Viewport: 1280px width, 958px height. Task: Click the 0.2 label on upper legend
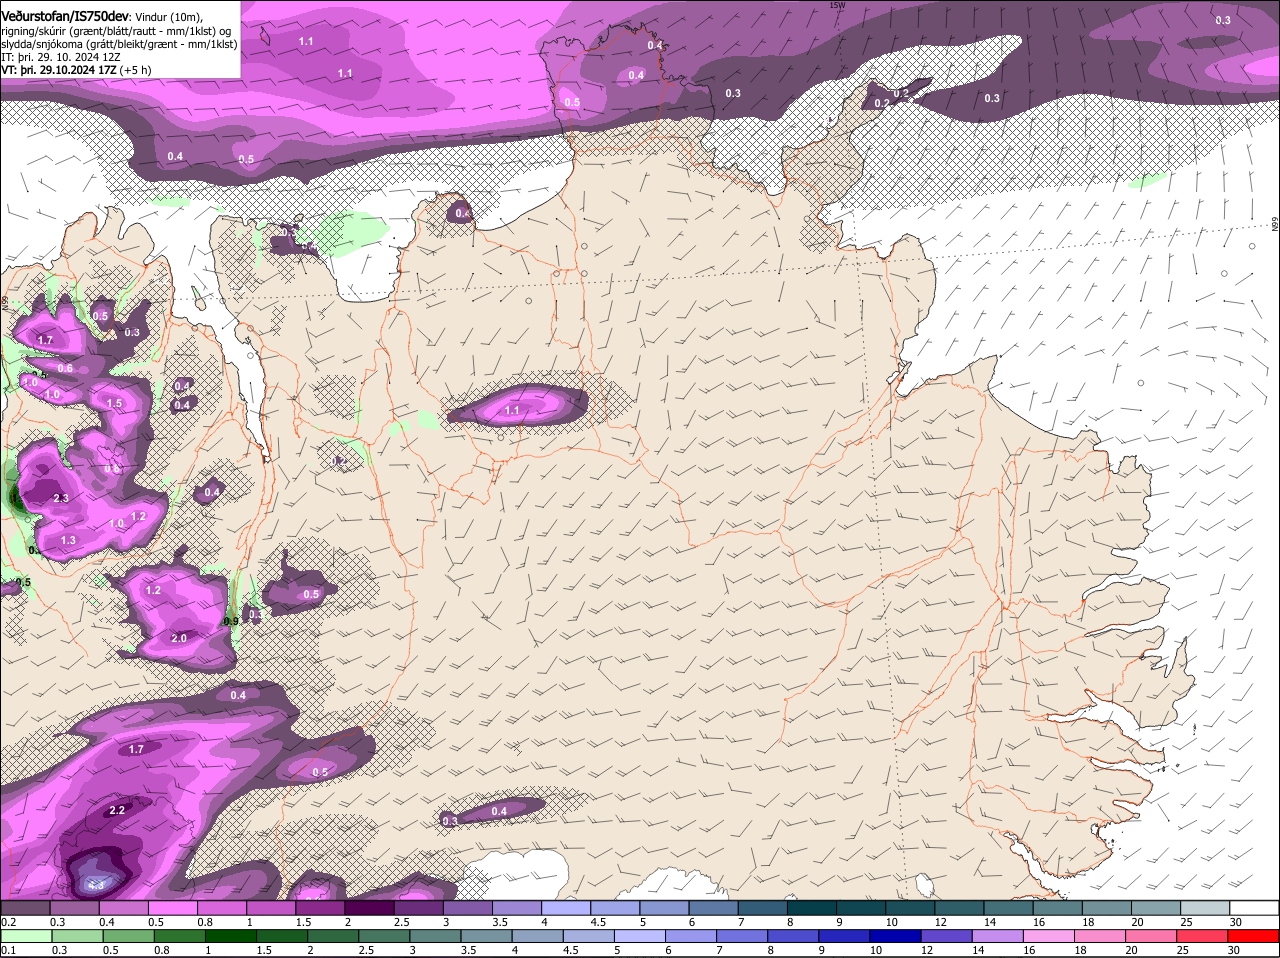[8, 921]
